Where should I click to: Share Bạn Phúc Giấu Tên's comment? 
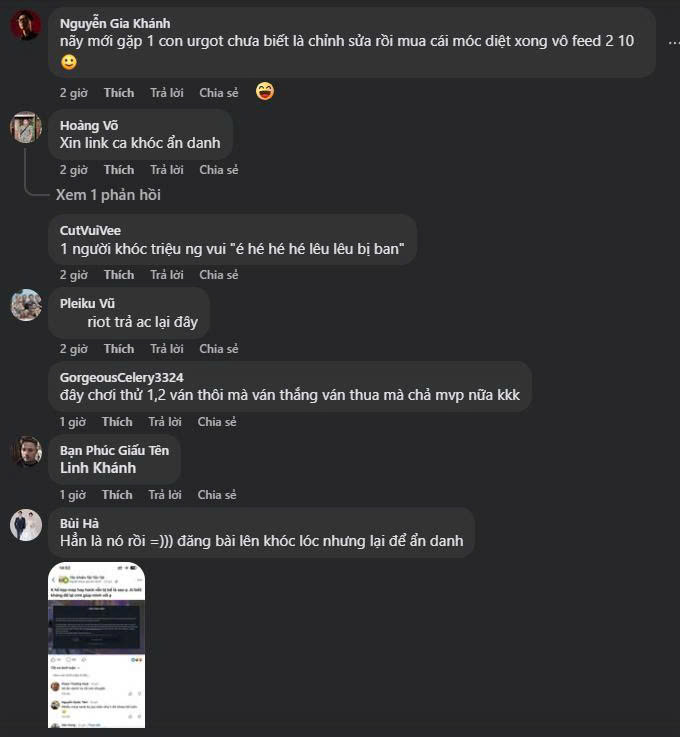(x=217, y=495)
